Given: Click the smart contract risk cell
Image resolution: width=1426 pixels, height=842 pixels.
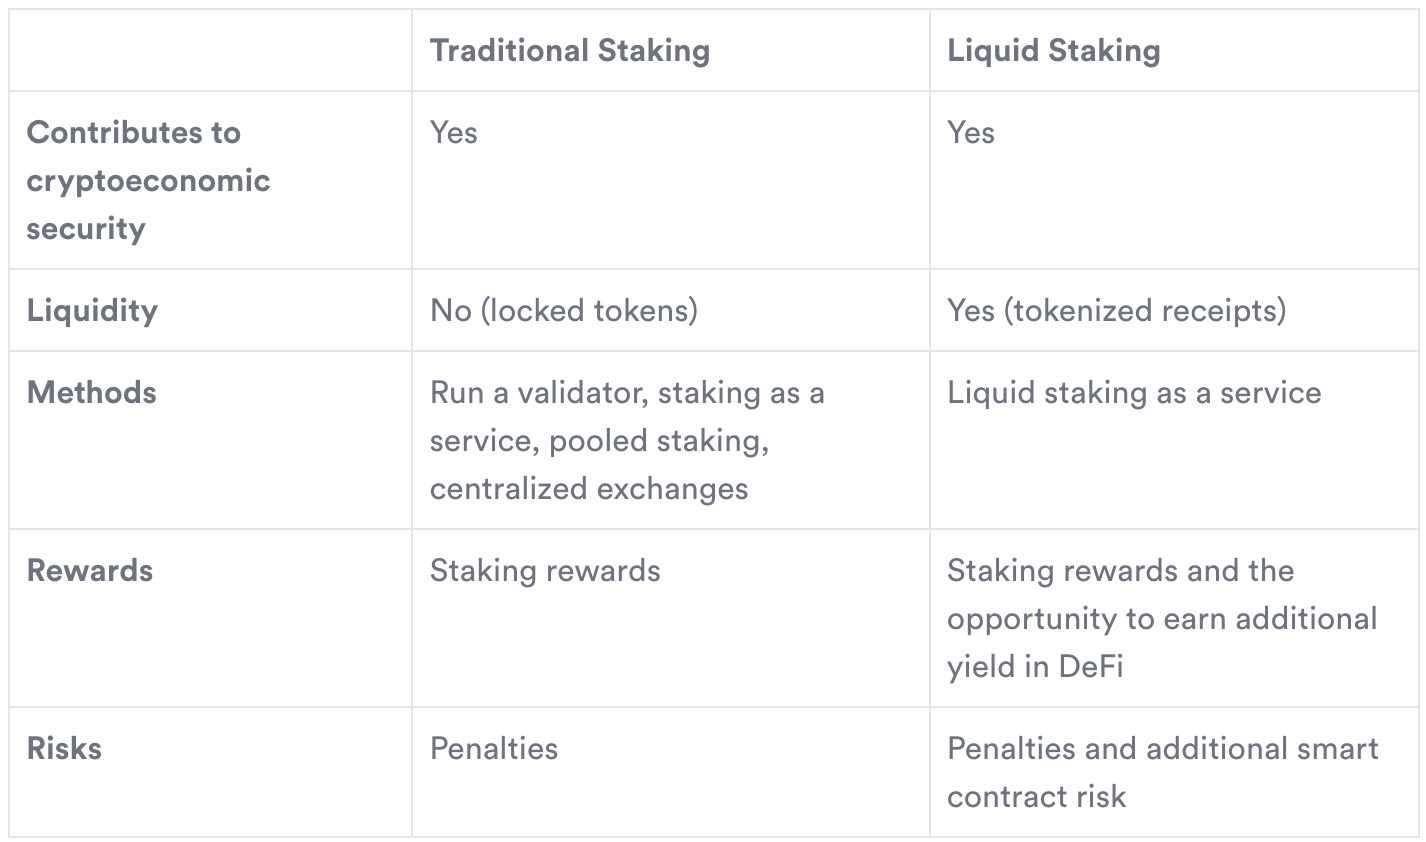Looking at the screenshot, I should coord(1161,772).
